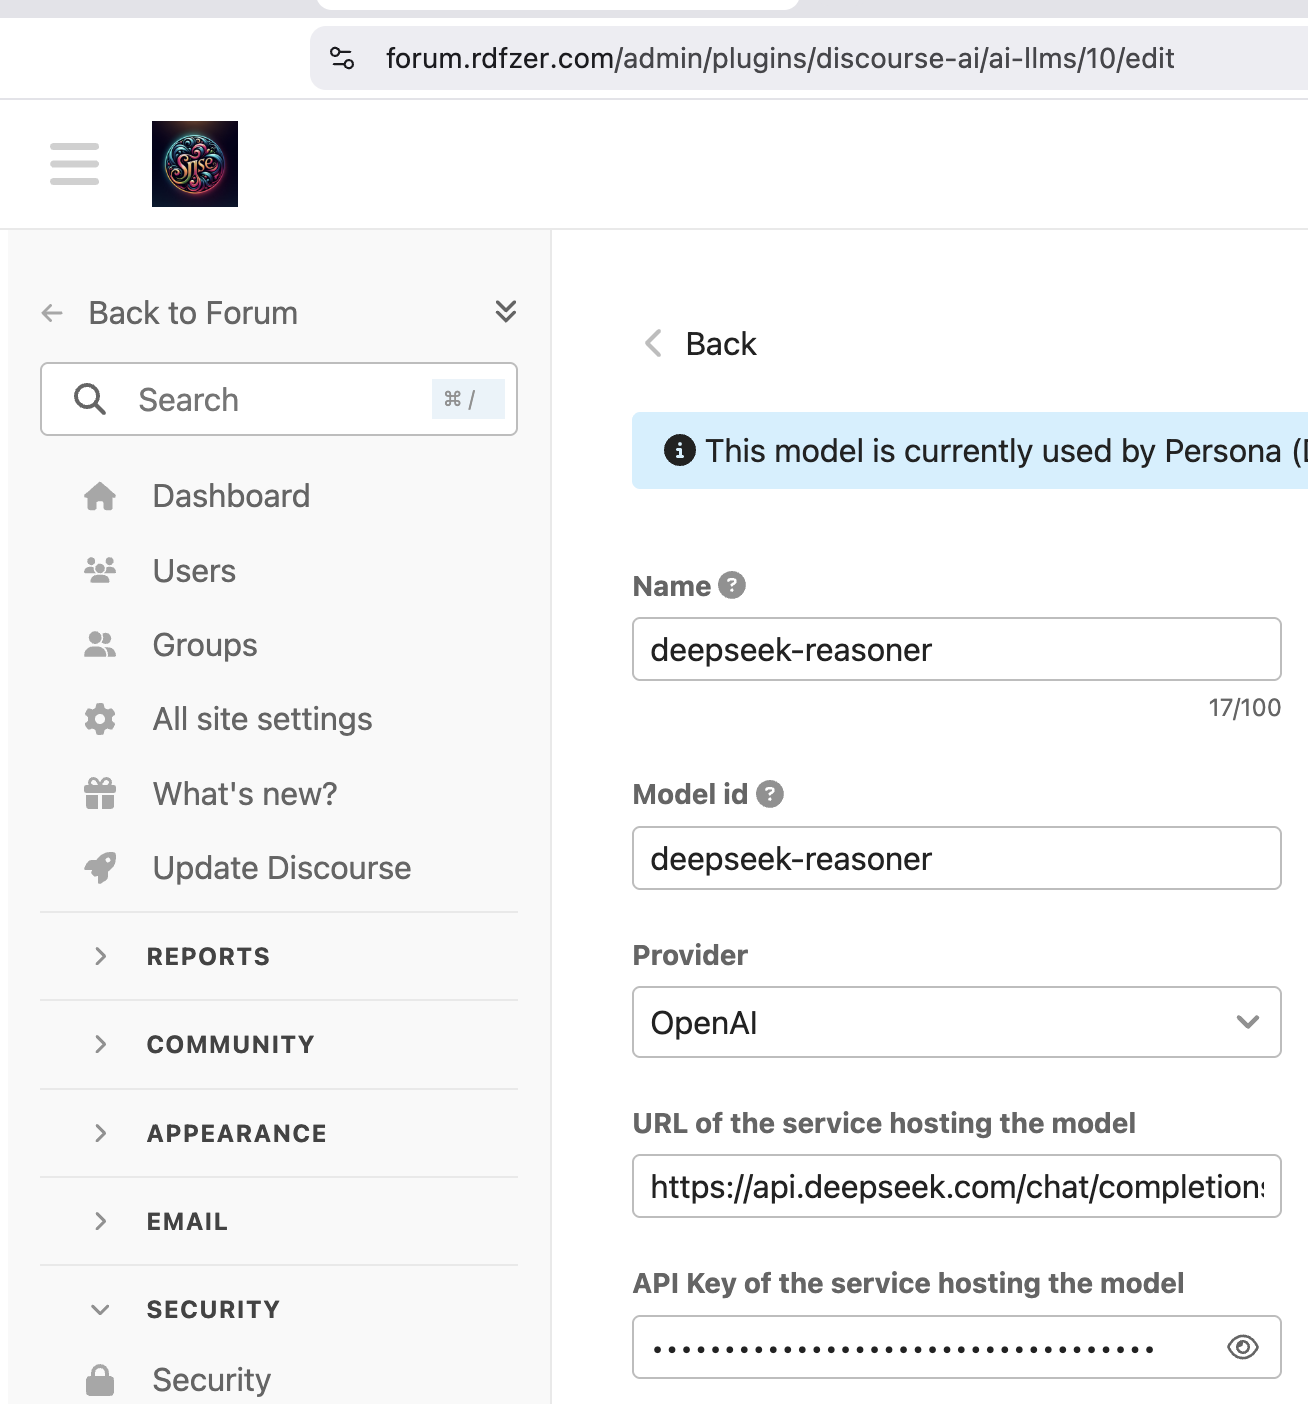Expand the COMMUNITY sidebar section
The height and width of the screenshot is (1404, 1308).
point(230,1044)
